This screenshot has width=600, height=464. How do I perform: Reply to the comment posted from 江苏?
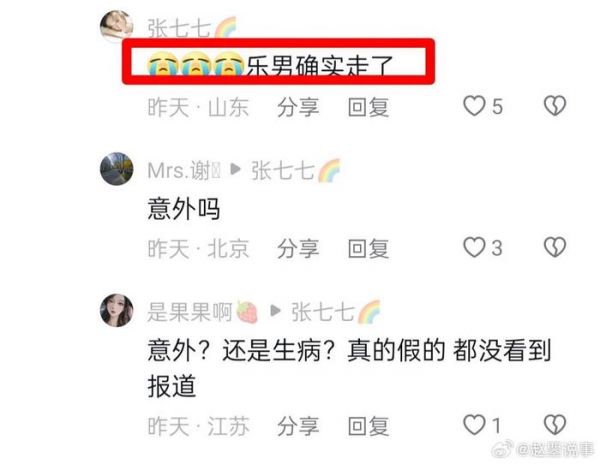tap(368, 426)
